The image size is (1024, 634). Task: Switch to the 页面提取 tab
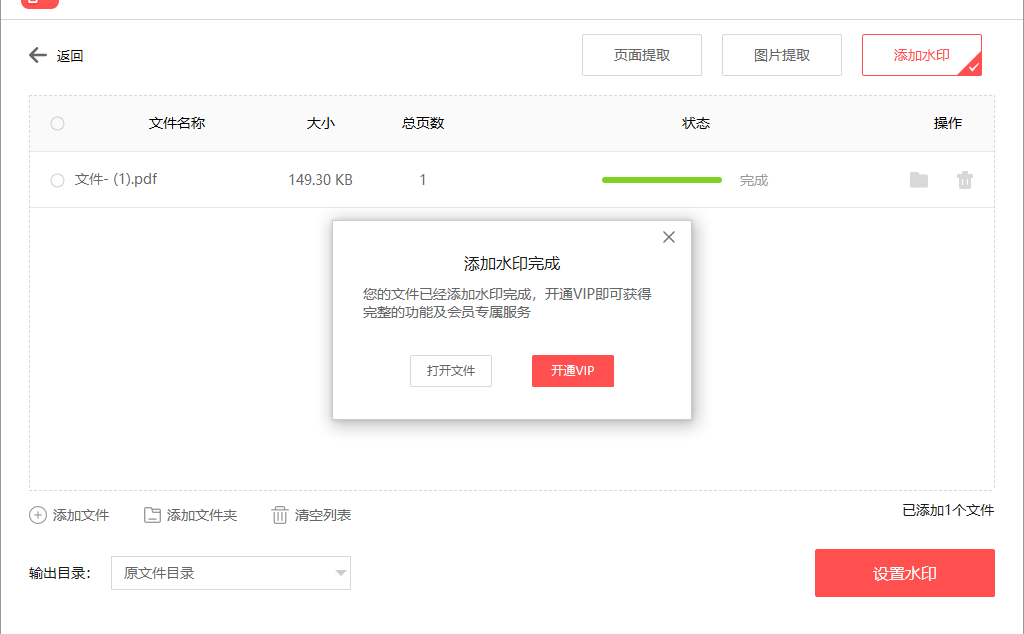[x=642, y=55]
